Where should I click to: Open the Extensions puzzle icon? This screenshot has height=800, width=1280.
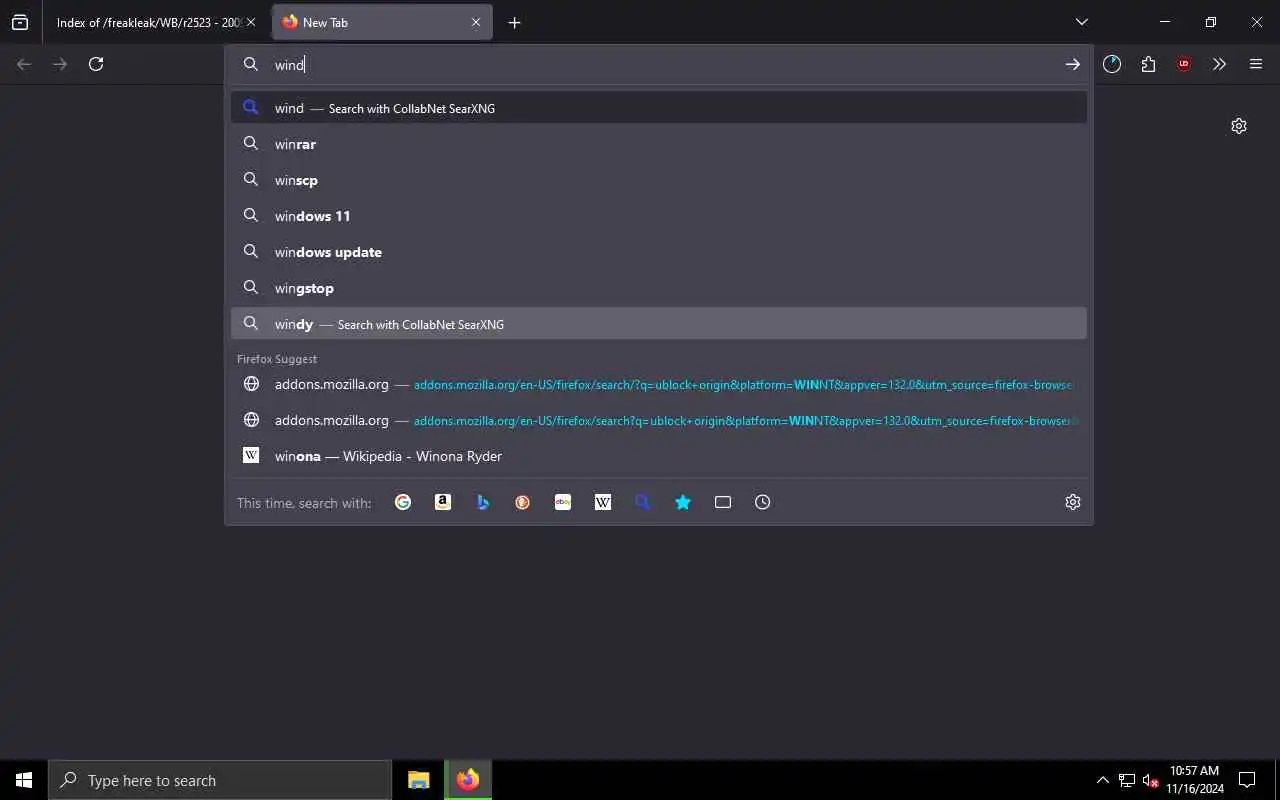(x=1148, y=64)
